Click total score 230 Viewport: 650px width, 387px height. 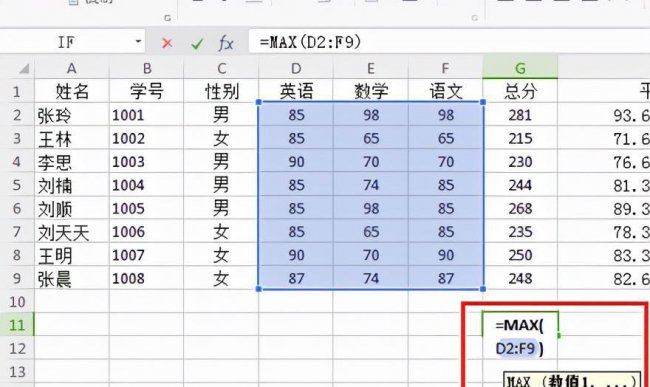(520, 162)
